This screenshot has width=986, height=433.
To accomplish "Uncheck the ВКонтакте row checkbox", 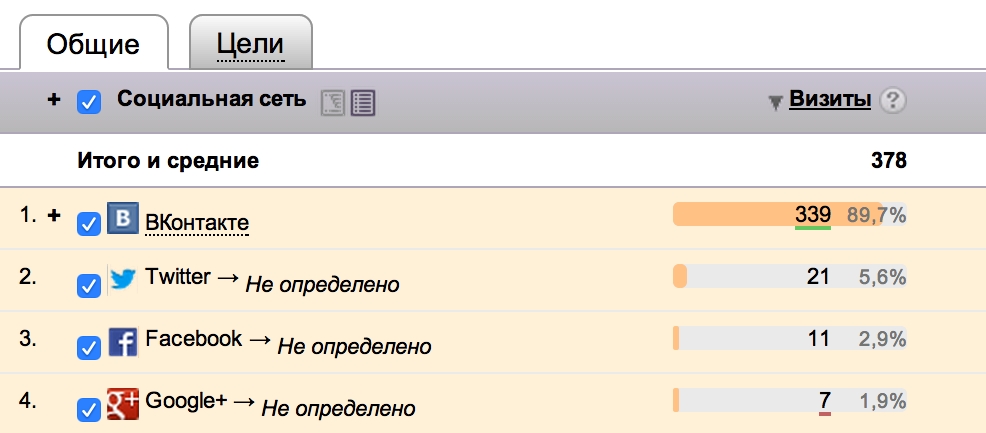I will click(89, 223).
